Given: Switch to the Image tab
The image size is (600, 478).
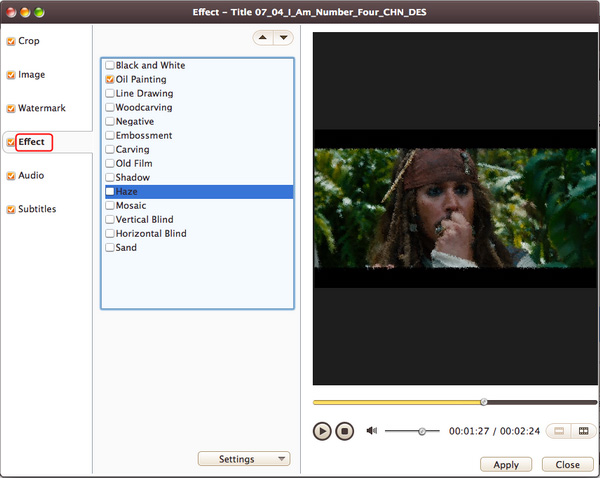Looking at the screenshot, I should tap(31, 74).
